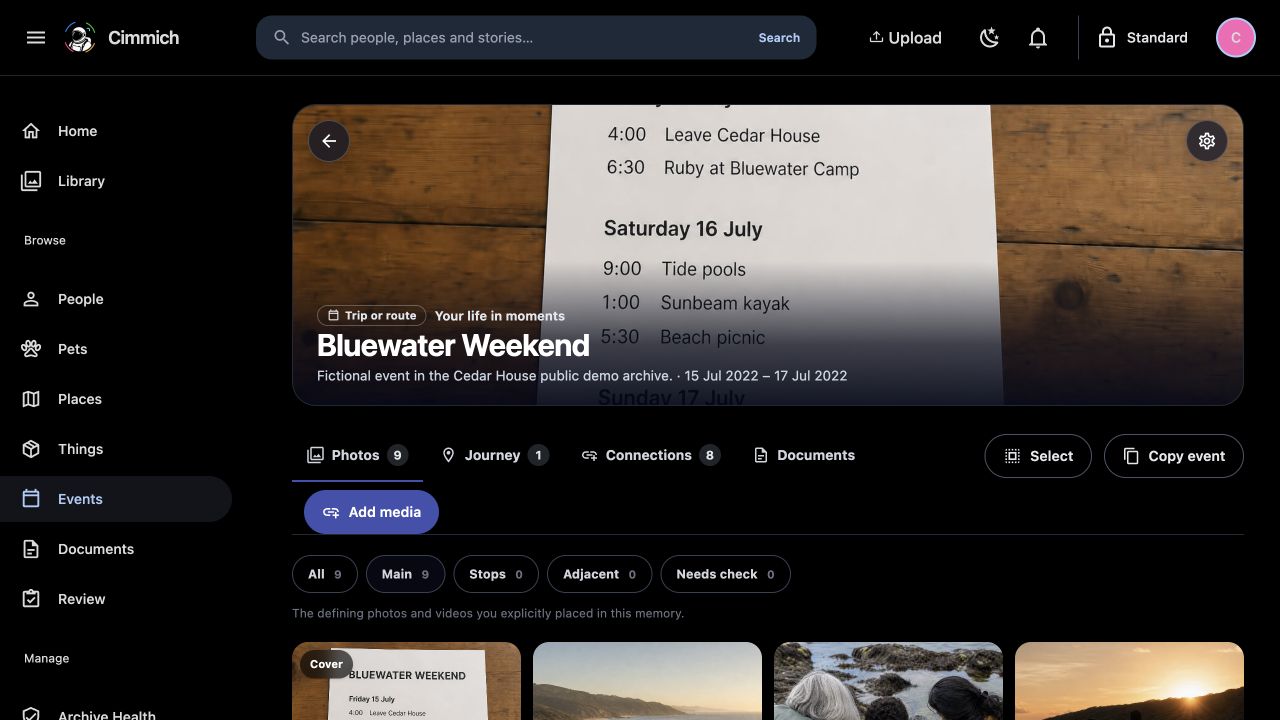Click Your life in moments text

500,316
